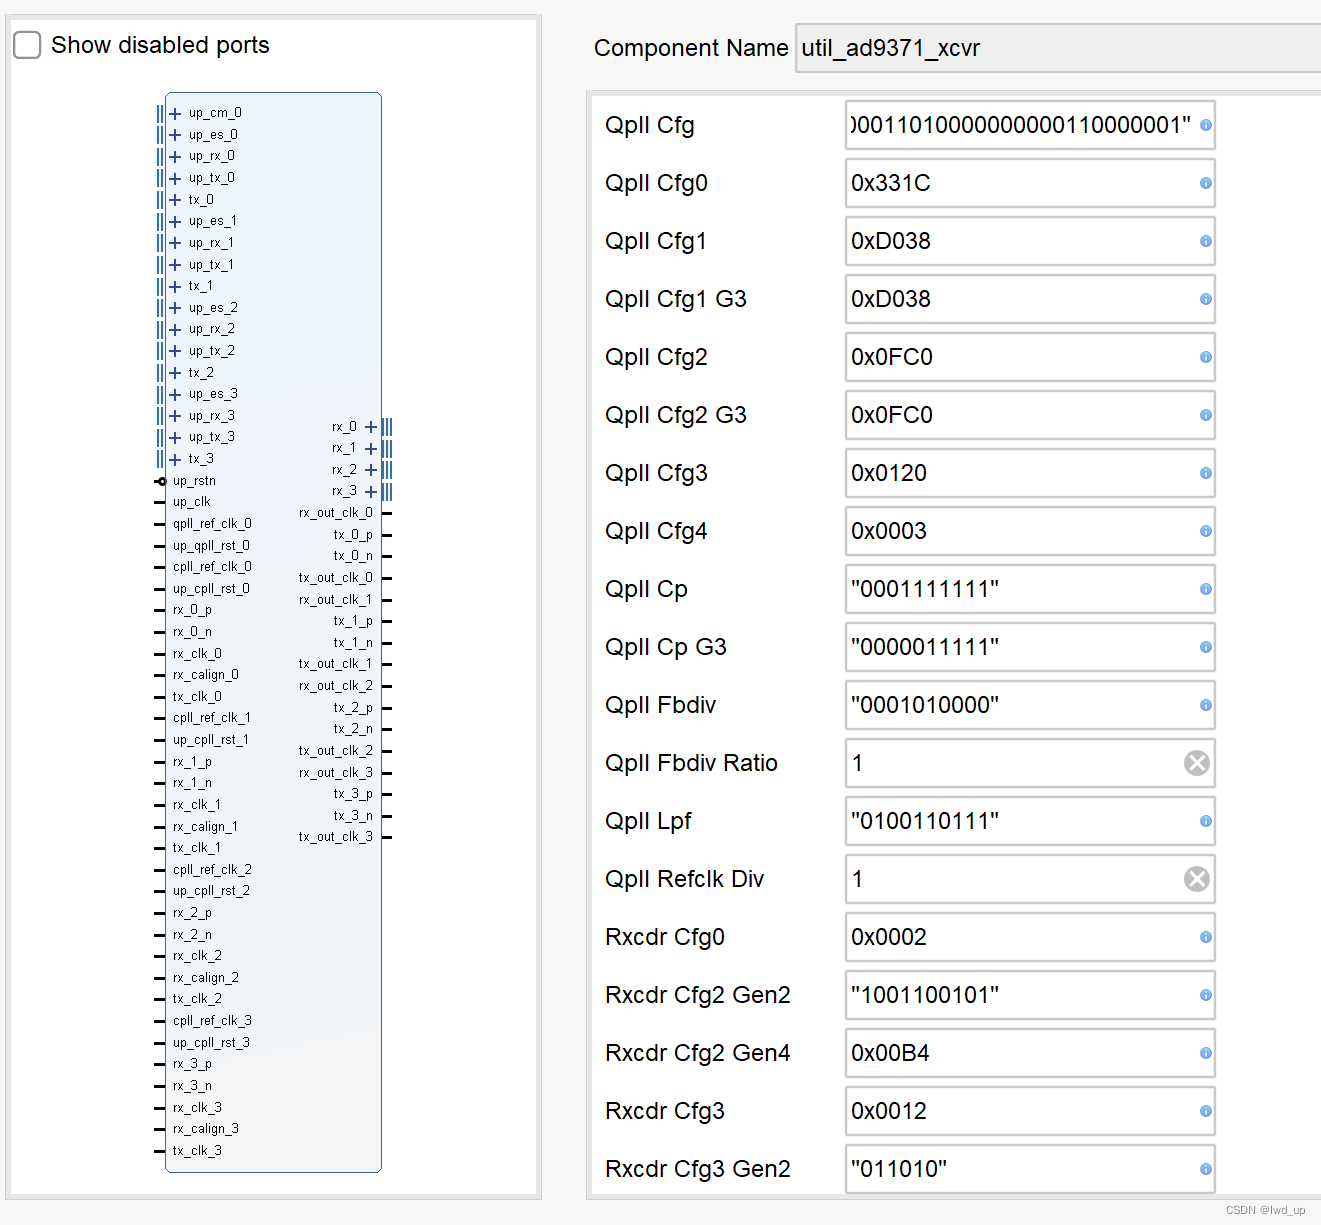Viewport: 1321px width, 1225px height.
Task: Edit the Qpll Cfg2 field showing 0x0FC0
Action: click(x=1030, y=357)
